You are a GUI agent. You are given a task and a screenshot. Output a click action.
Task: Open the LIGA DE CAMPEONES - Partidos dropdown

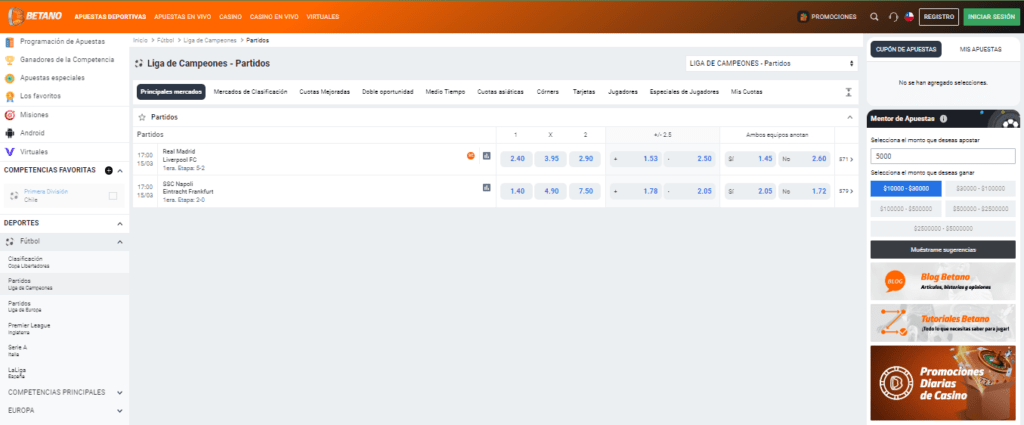pyautogui.click(x=772, y=64)
